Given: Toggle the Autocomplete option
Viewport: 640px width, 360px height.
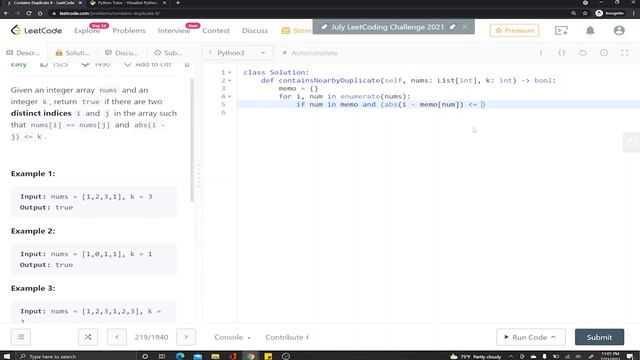Looking at the screenshot, I should tap(310, 53).
